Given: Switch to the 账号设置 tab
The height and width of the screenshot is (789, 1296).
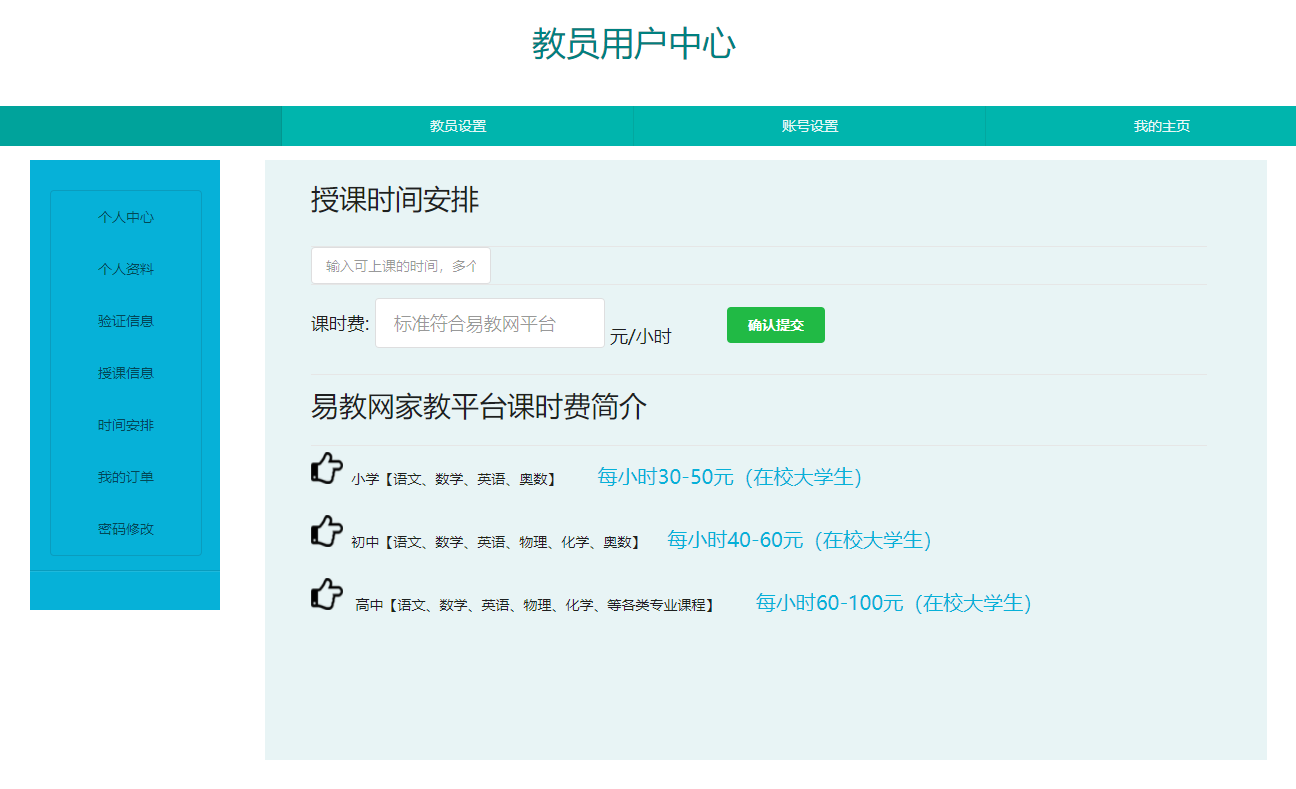Looking at the screenshot, I should pyautogui.click(x=809, y=126).
